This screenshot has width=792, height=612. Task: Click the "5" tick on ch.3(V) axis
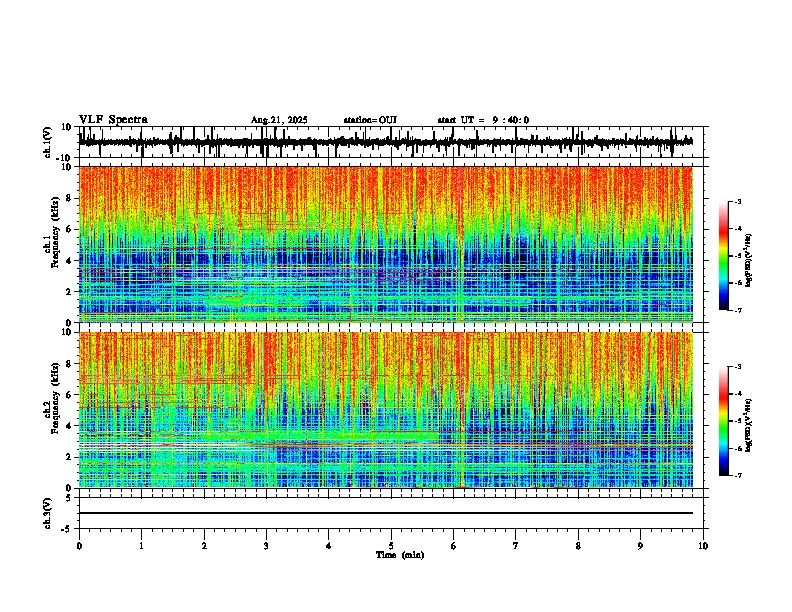(69, 497)
